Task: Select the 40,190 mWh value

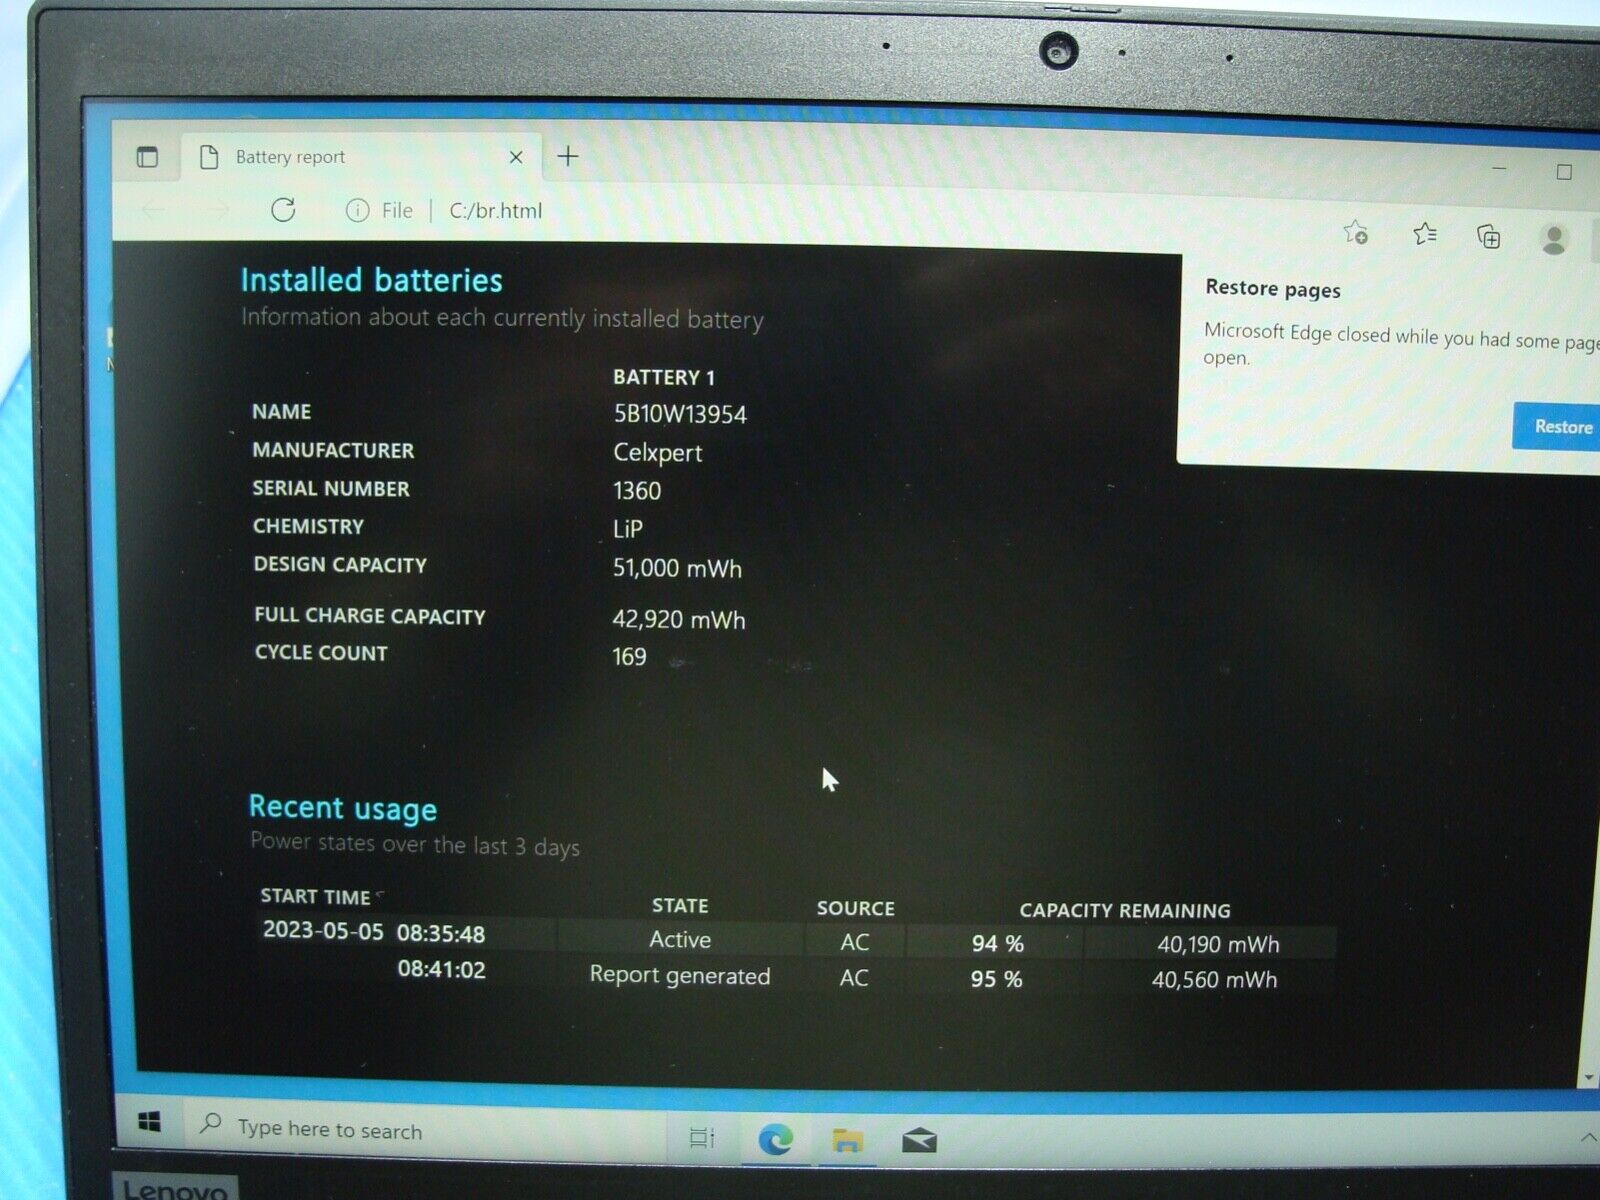Action: (x=1218, y=944)
